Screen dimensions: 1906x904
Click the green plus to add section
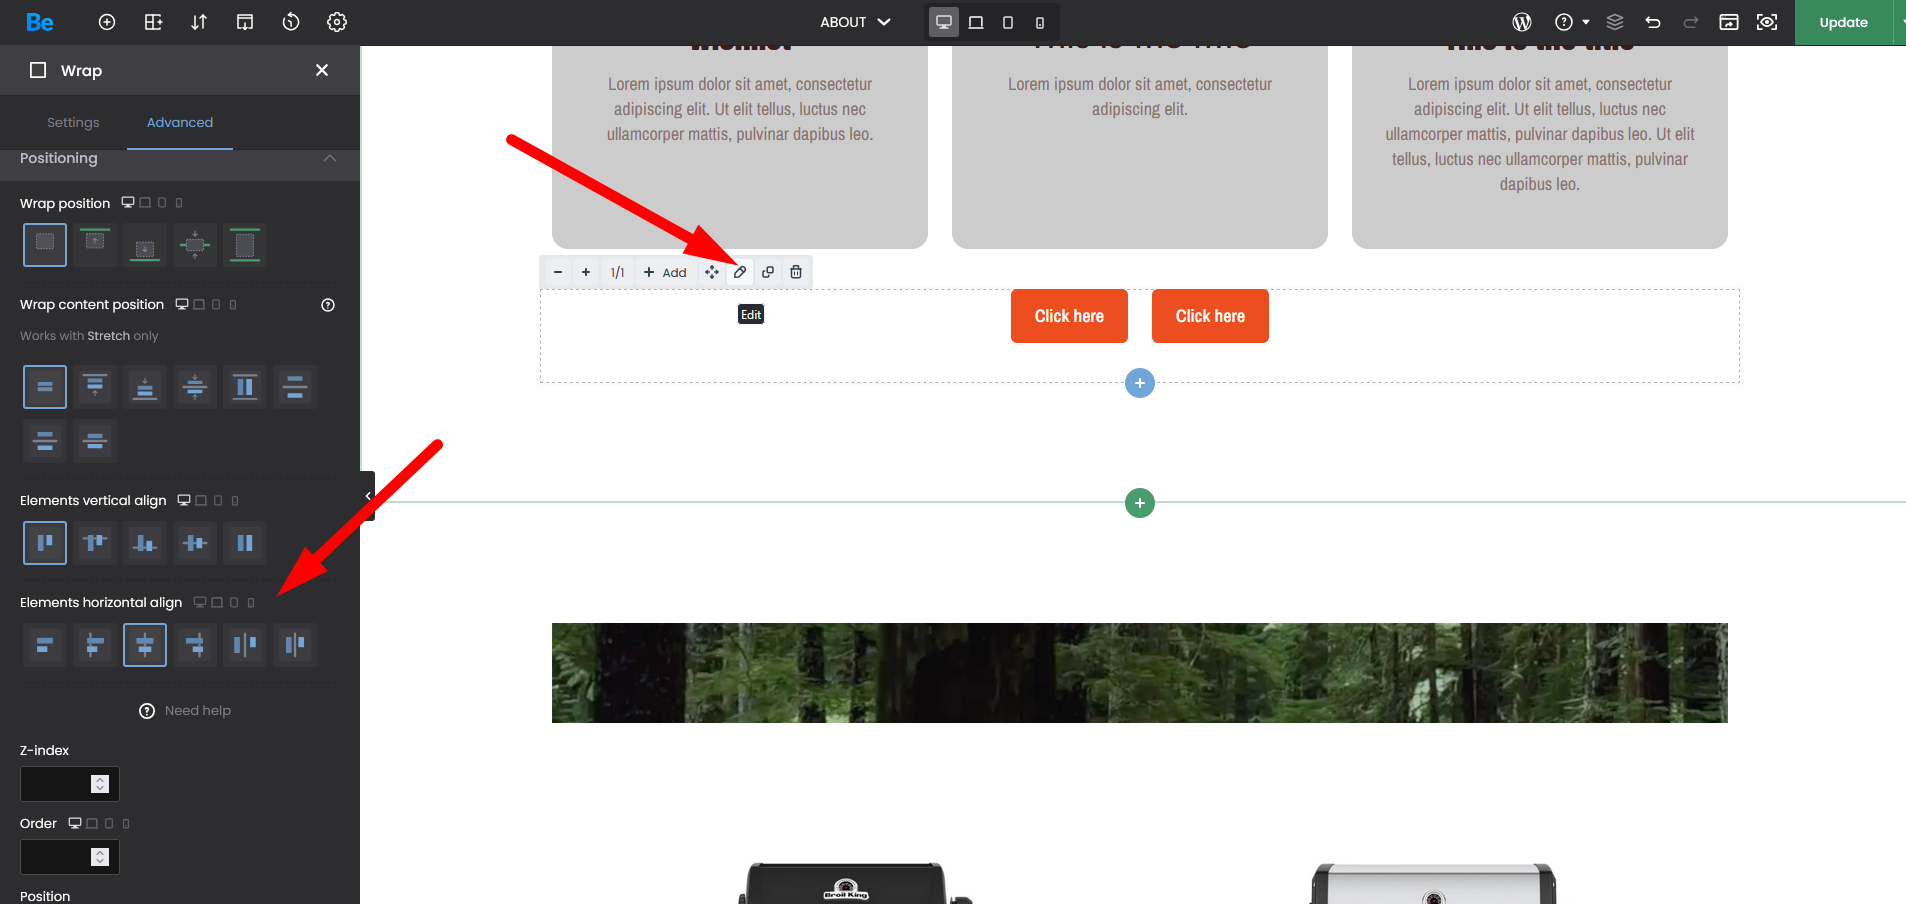1140,503
